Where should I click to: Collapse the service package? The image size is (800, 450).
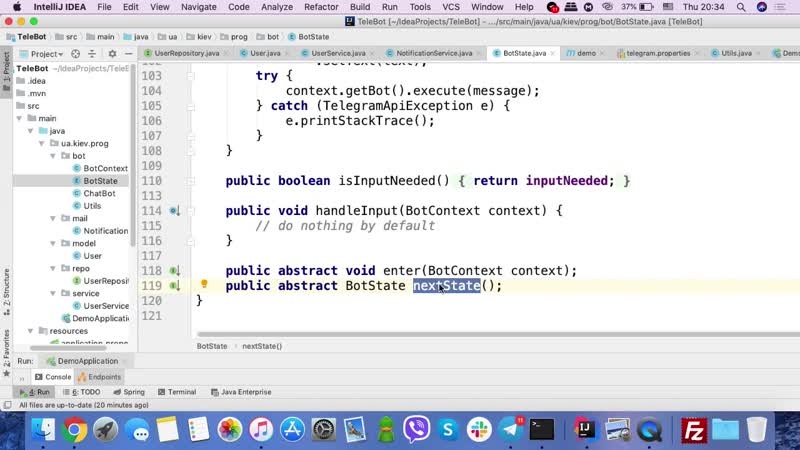click(53, 293)
